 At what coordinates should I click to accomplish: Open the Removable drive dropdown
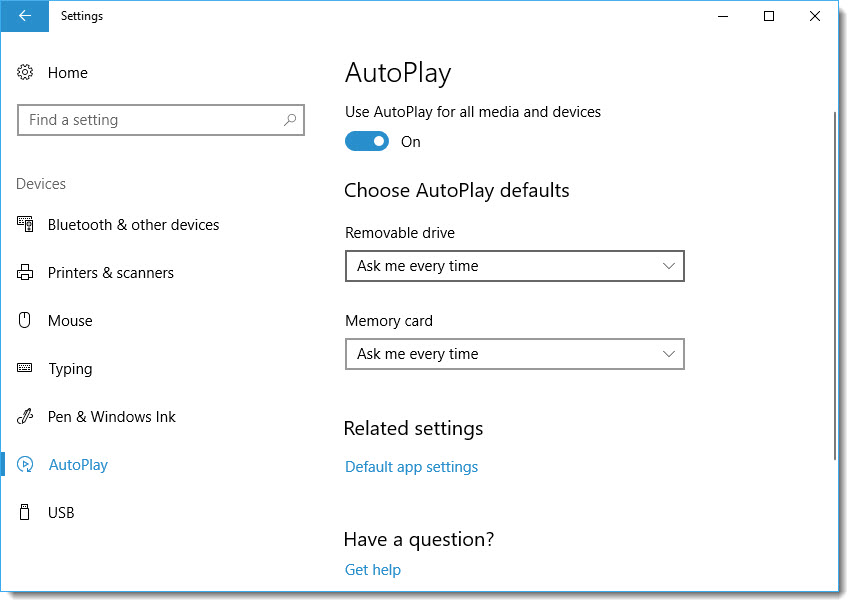(514, 266)
